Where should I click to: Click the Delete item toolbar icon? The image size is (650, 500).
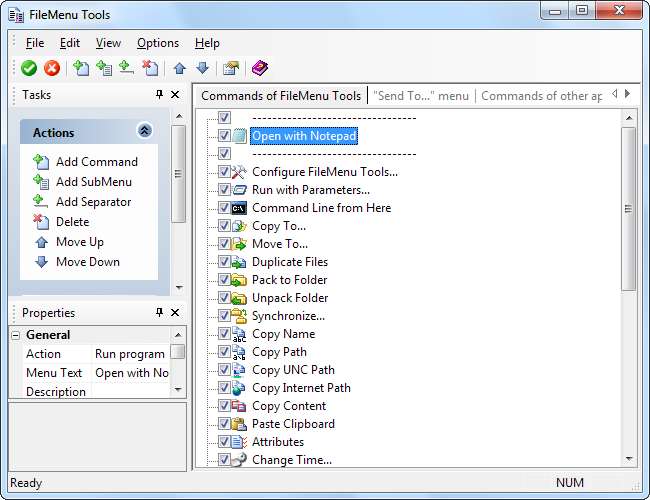150,68
